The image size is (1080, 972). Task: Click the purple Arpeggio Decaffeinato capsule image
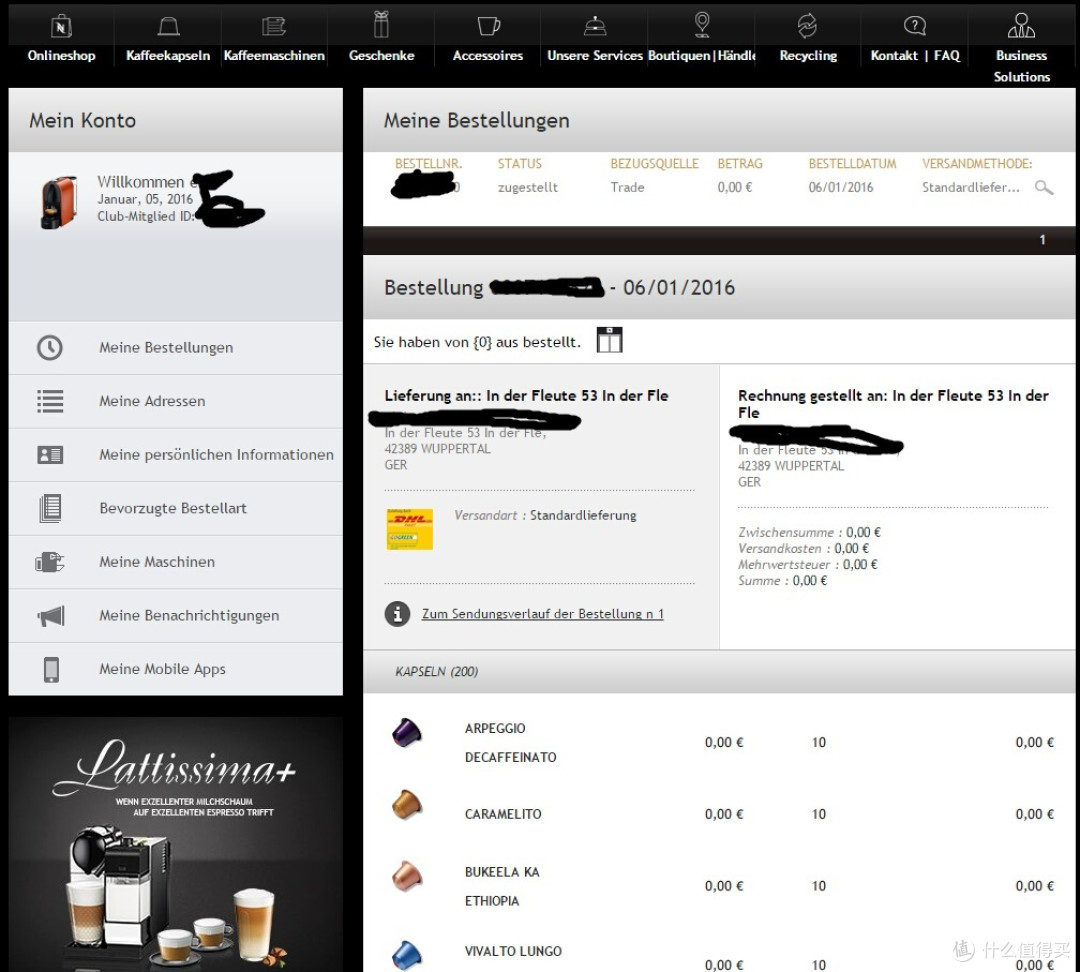coord(407,732)
